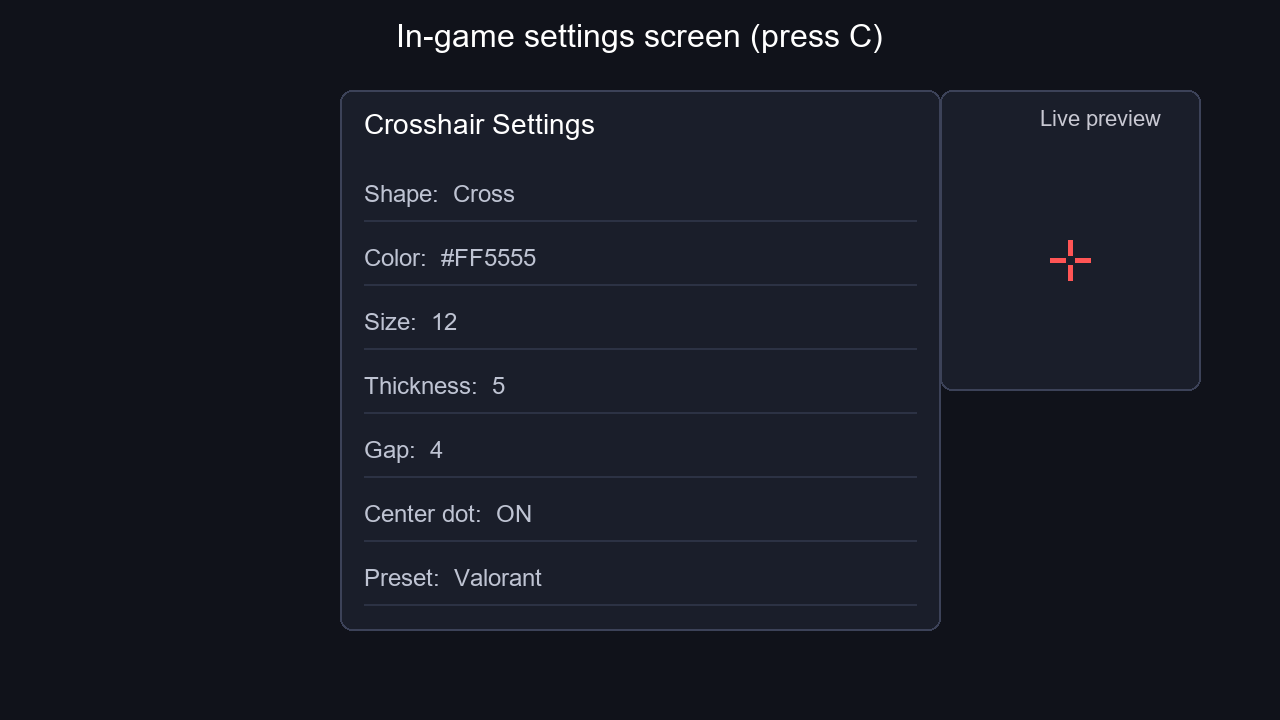Open the Shape option showing Cross
This screenshot has width=1280, height=720.
tap(484, 194)
